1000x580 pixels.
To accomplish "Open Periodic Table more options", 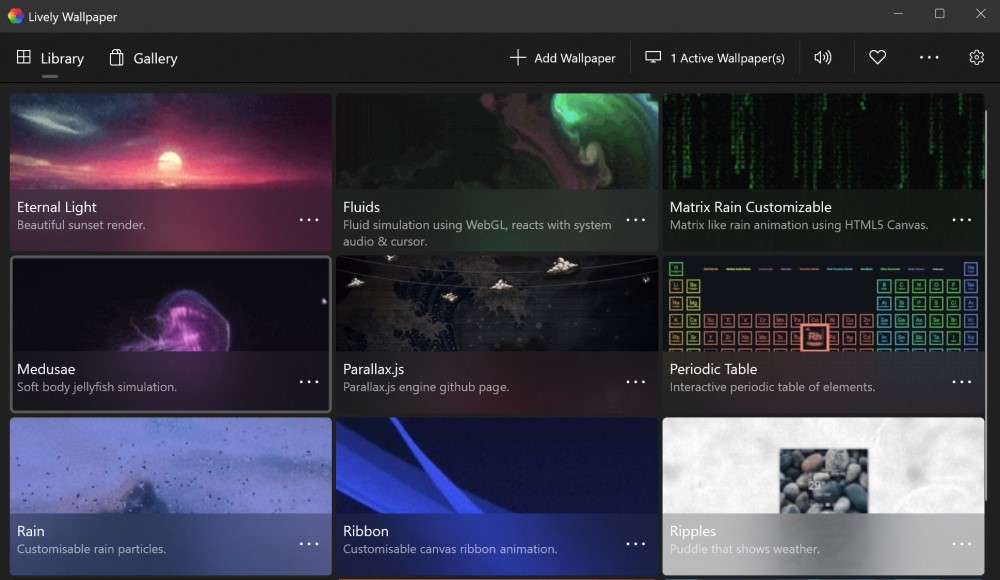I will 962,382.
